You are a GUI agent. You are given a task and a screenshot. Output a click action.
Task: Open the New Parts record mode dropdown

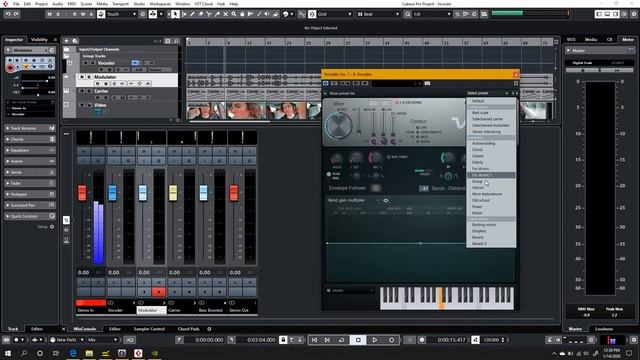[67, 340]
